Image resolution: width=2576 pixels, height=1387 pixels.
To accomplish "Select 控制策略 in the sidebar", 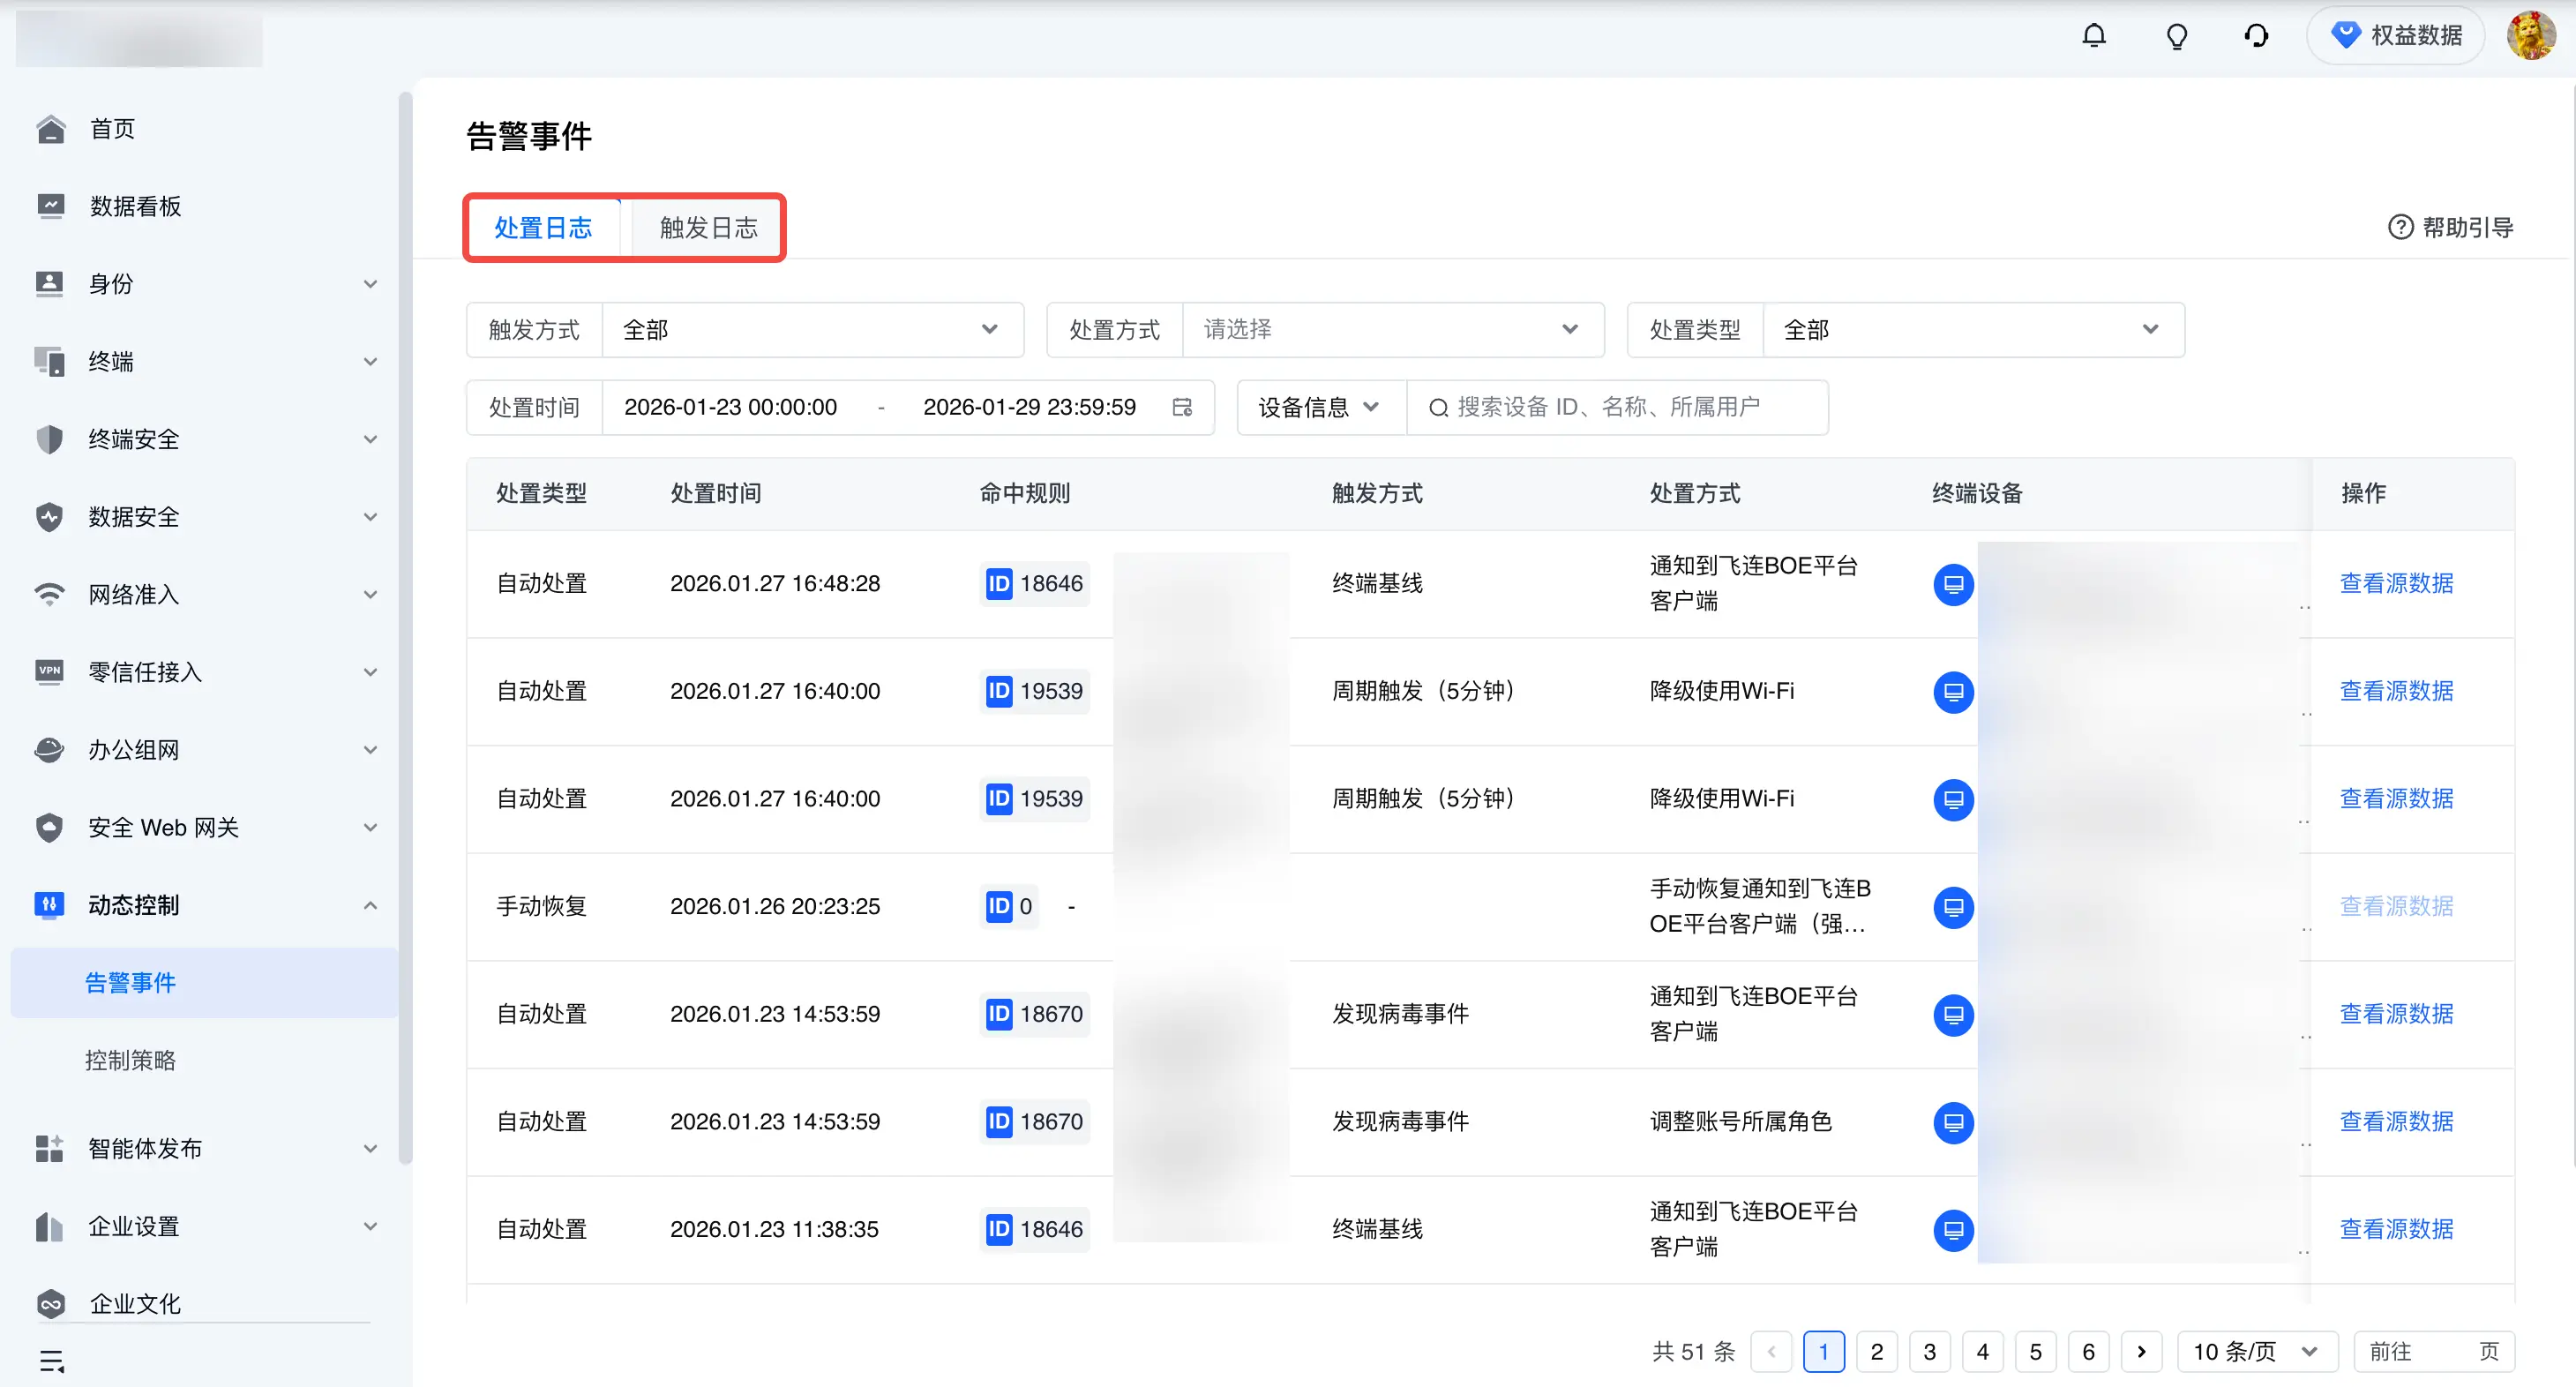I will (x=130, y=1060).
